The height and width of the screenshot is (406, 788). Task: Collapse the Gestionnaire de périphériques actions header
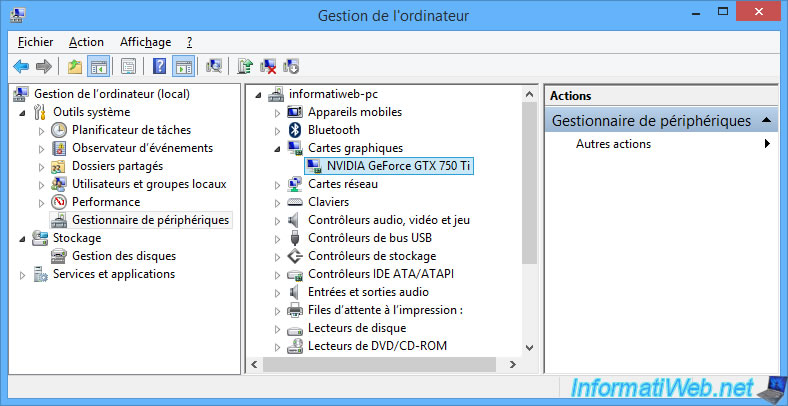pyautogui.click(x=766, y=121)
